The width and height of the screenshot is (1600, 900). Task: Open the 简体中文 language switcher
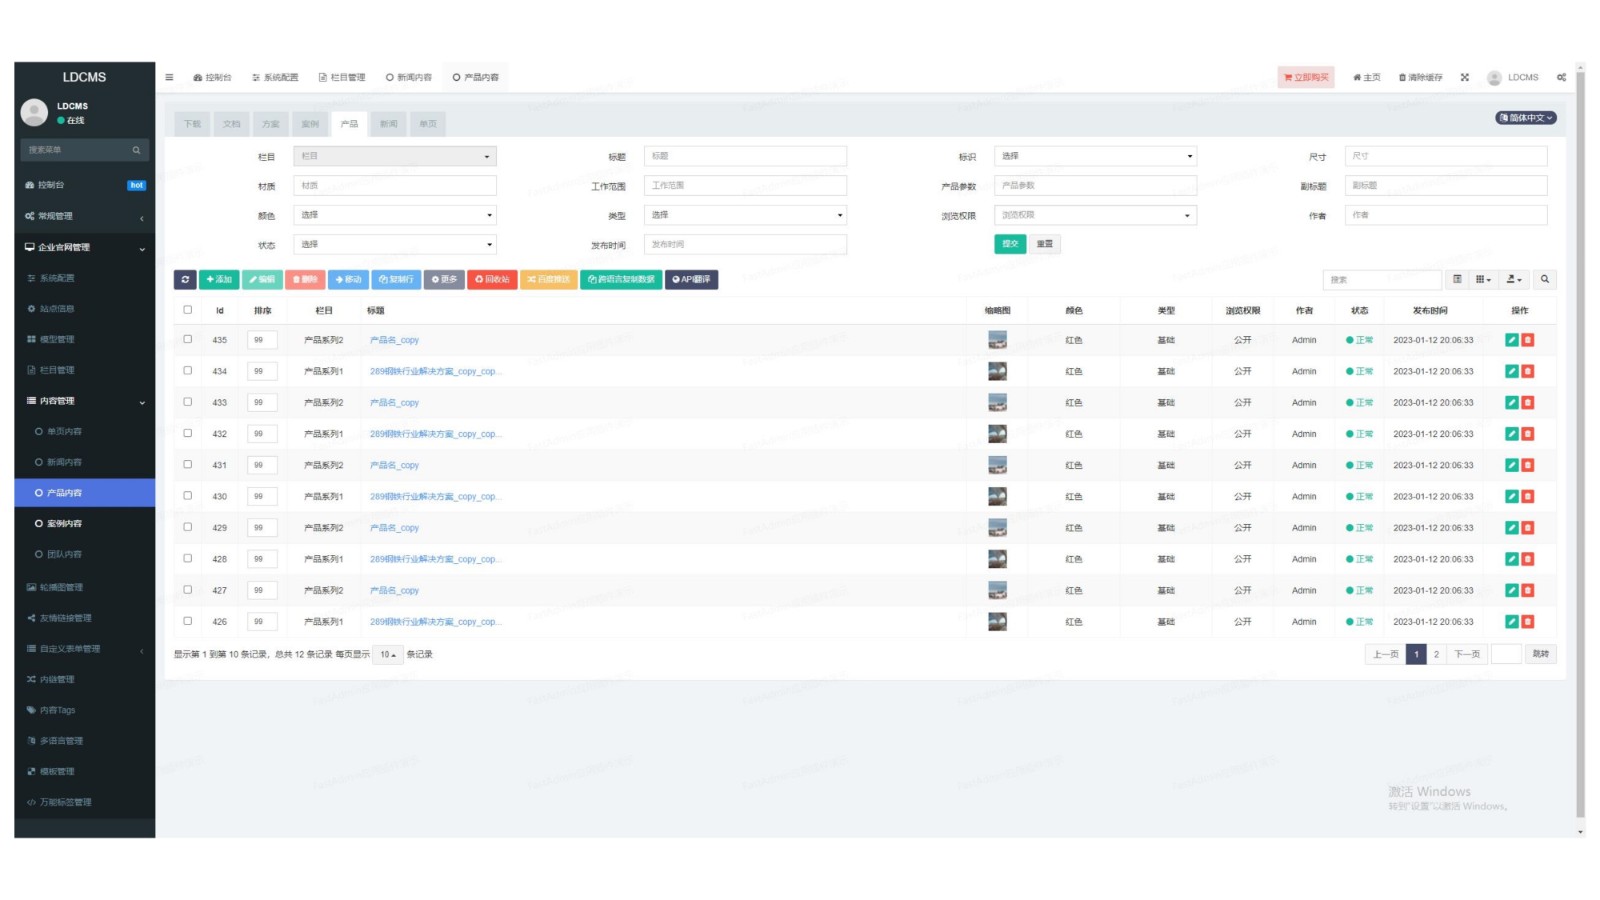point(1526,118)
